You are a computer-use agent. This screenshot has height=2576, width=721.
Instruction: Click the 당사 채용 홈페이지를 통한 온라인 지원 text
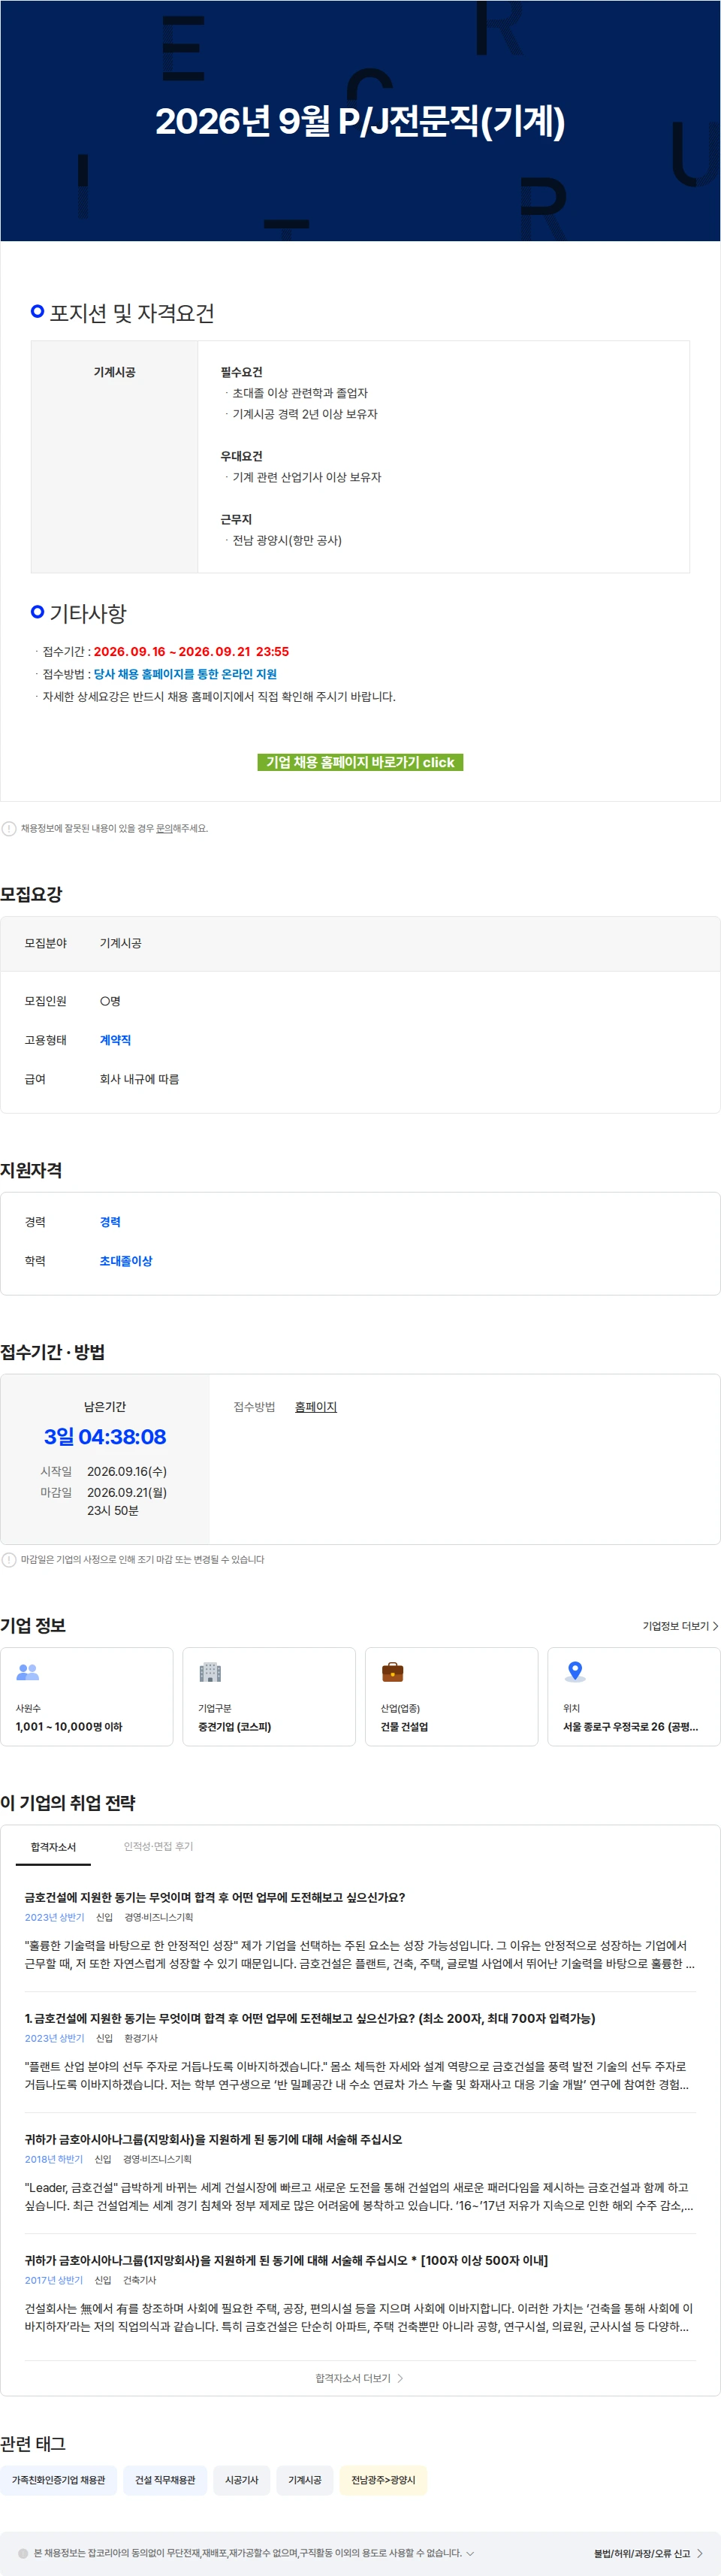[x=185, y=674]
